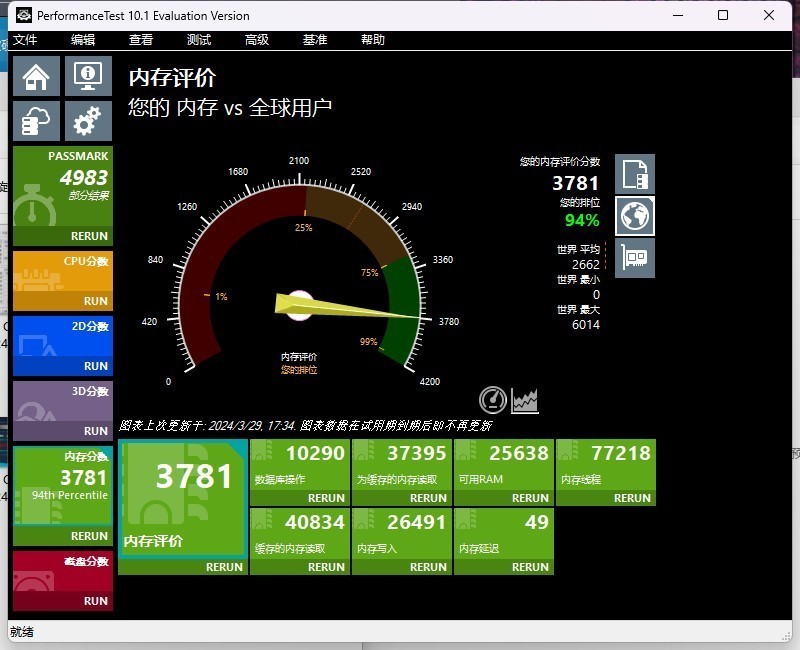The image size is (800, 650).
Task: Rerun the 内存评价 test
Action: [x=224, y=567]
